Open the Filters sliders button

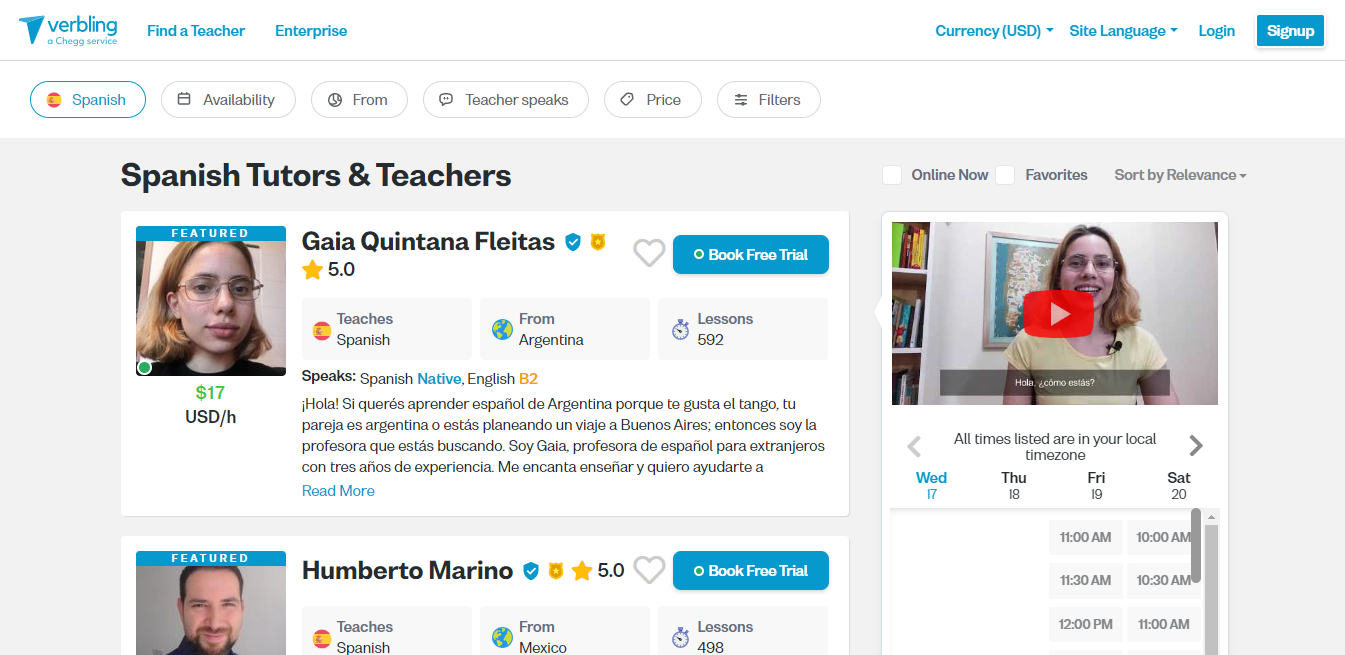coord(768,100)
